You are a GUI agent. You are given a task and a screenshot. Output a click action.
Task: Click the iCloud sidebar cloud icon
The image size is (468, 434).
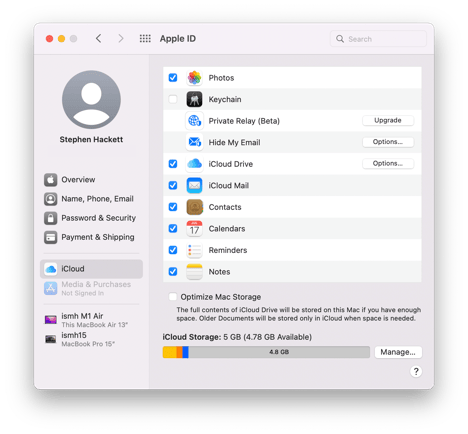click(x=51, y=269)
